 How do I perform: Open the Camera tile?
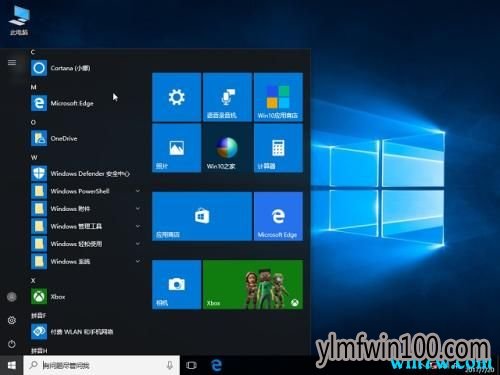(177, 285)
